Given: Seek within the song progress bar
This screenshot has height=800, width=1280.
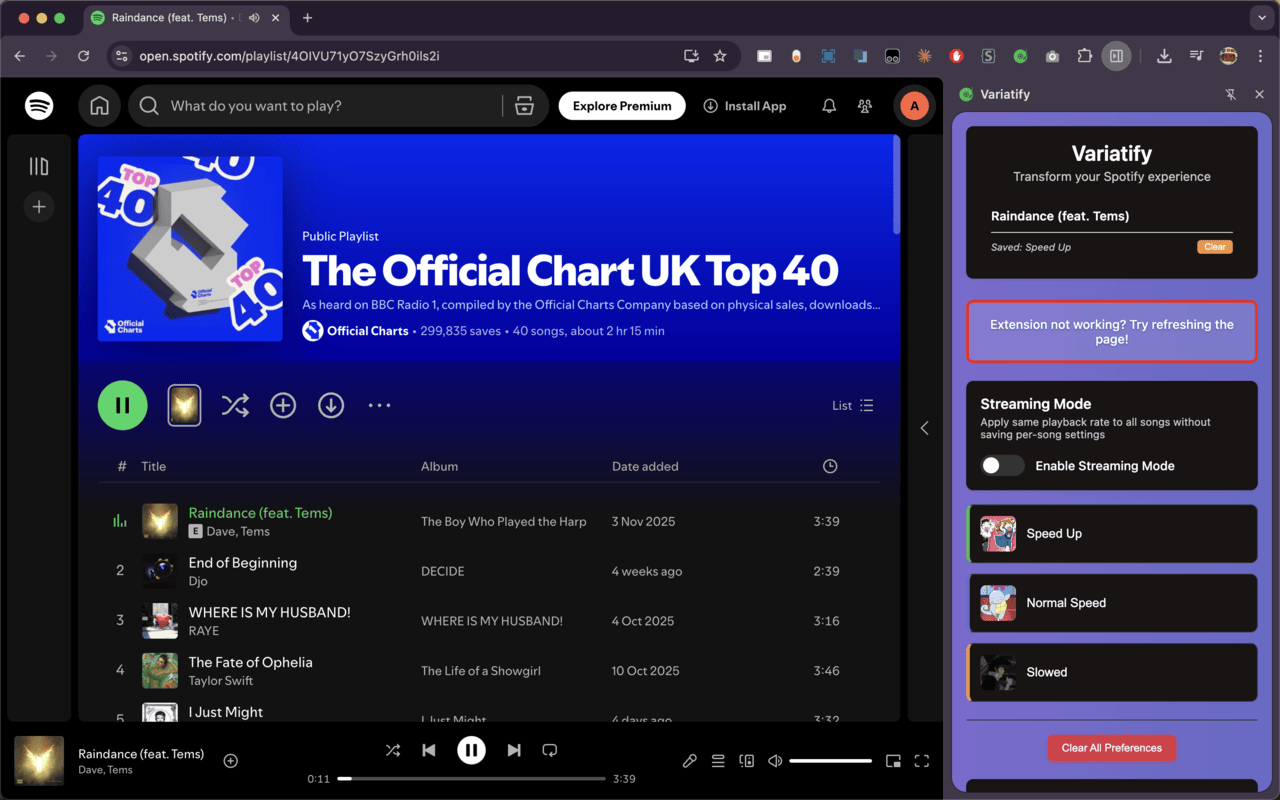Looking at the screenshot, I should click(471, 778).
